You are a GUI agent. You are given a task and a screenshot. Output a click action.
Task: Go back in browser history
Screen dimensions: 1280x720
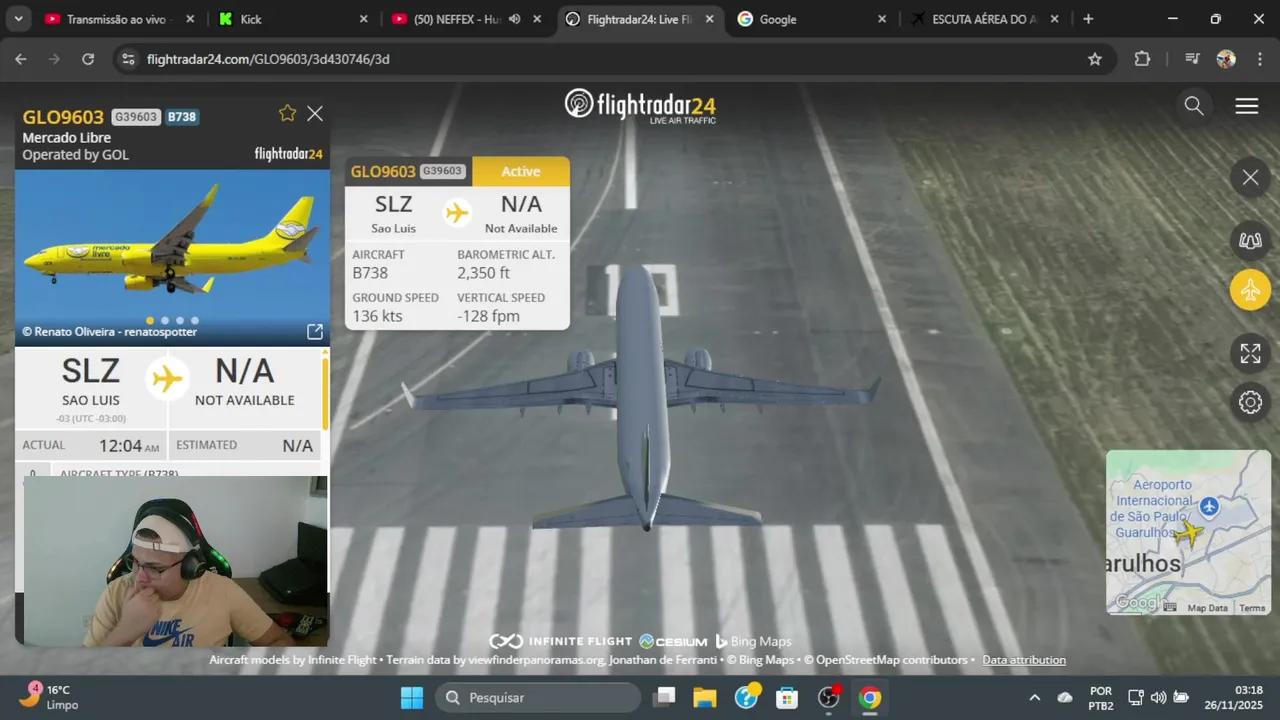pyautogui.click(x=21, y=59)
